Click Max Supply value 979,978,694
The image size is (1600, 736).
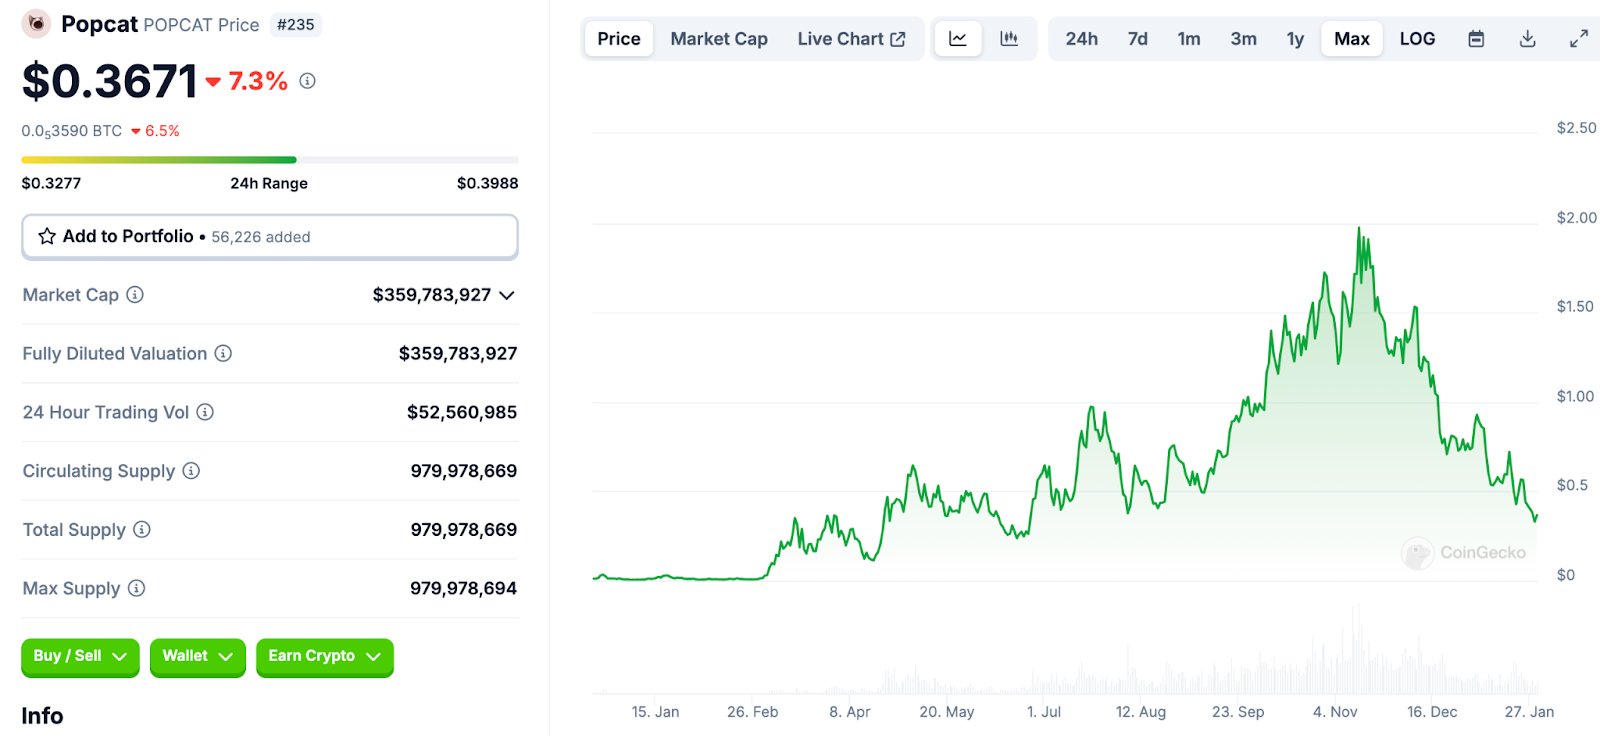(463, 588)
